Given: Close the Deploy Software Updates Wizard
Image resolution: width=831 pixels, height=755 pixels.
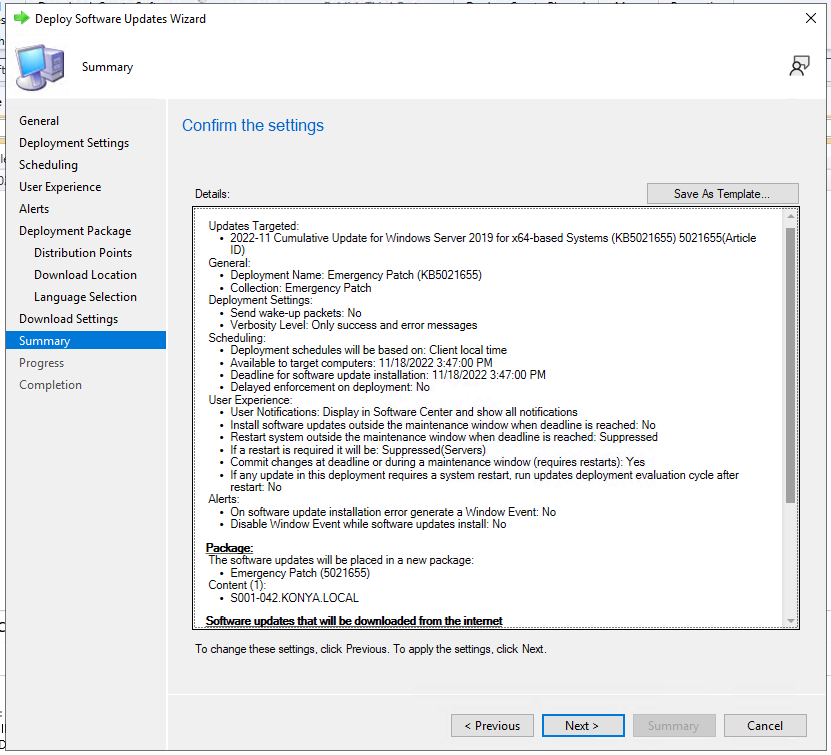Looking at the screenshot, I should click(x=810, y=19).
